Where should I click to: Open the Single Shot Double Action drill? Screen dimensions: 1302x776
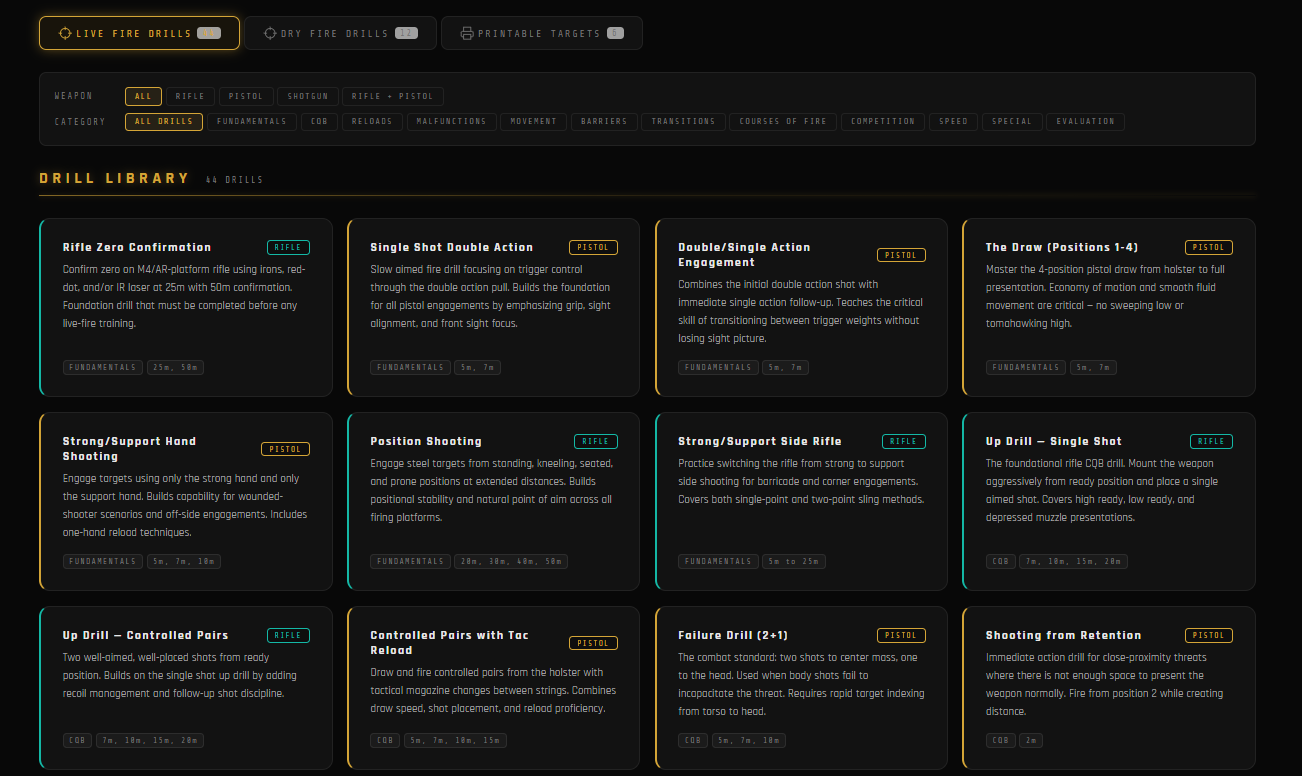pyautogui.click(x=493, y=307)
